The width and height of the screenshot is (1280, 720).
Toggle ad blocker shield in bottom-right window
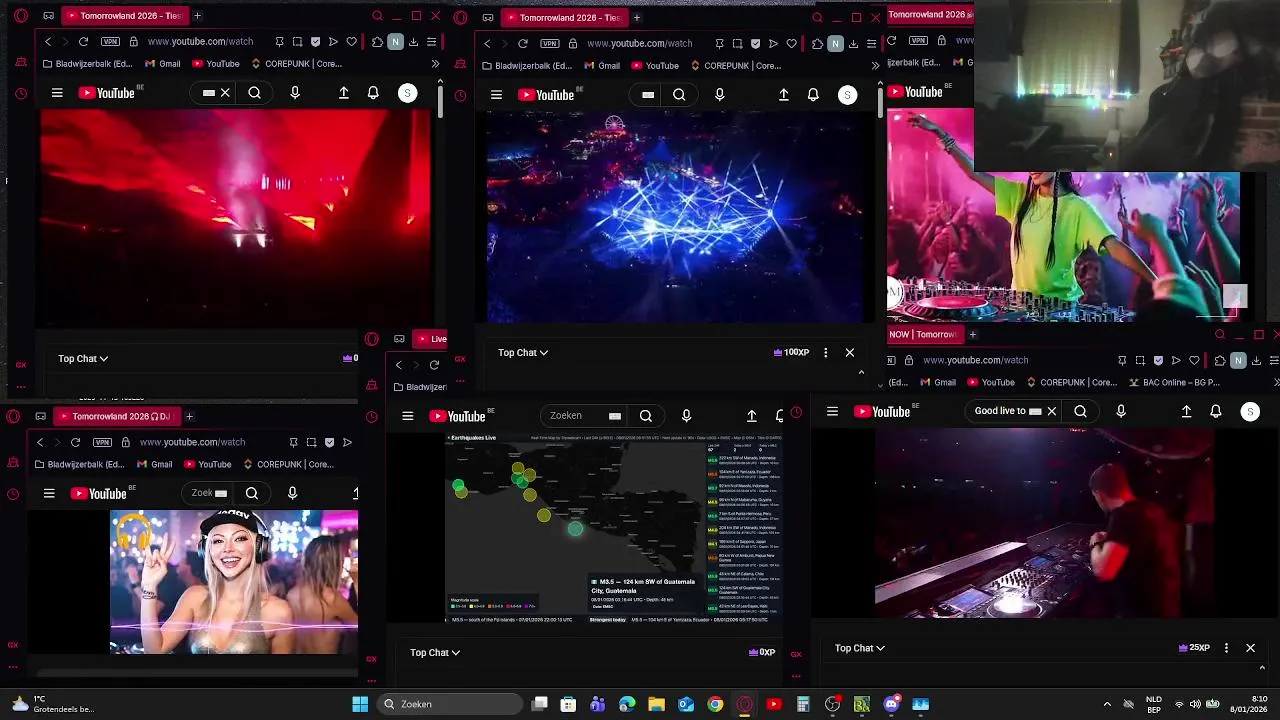point(1158,360)
